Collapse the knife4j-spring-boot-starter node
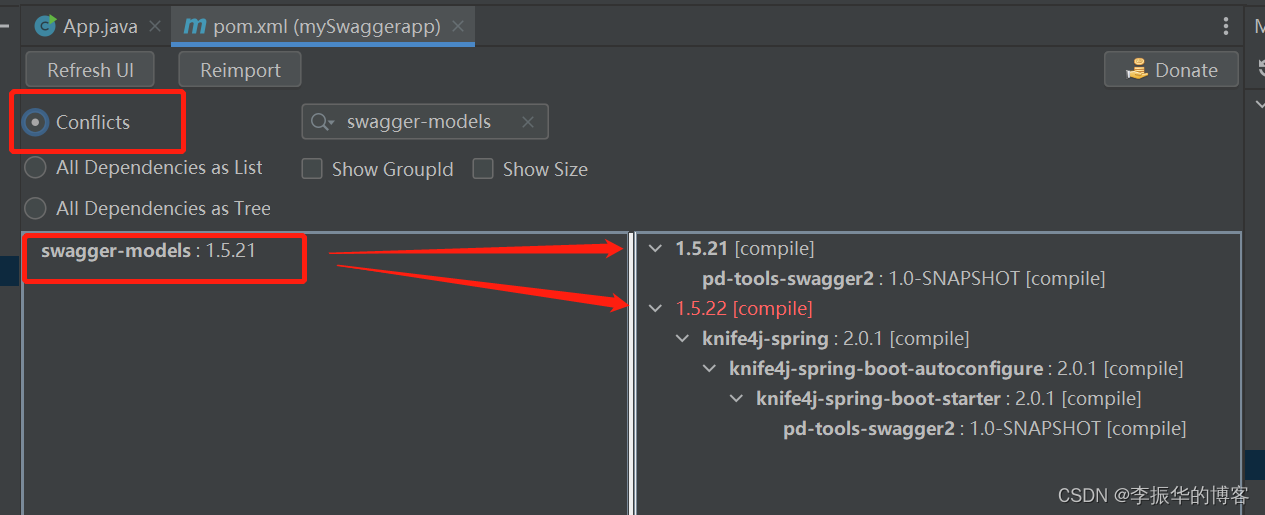1265x515 pixels. click(736, 398)
